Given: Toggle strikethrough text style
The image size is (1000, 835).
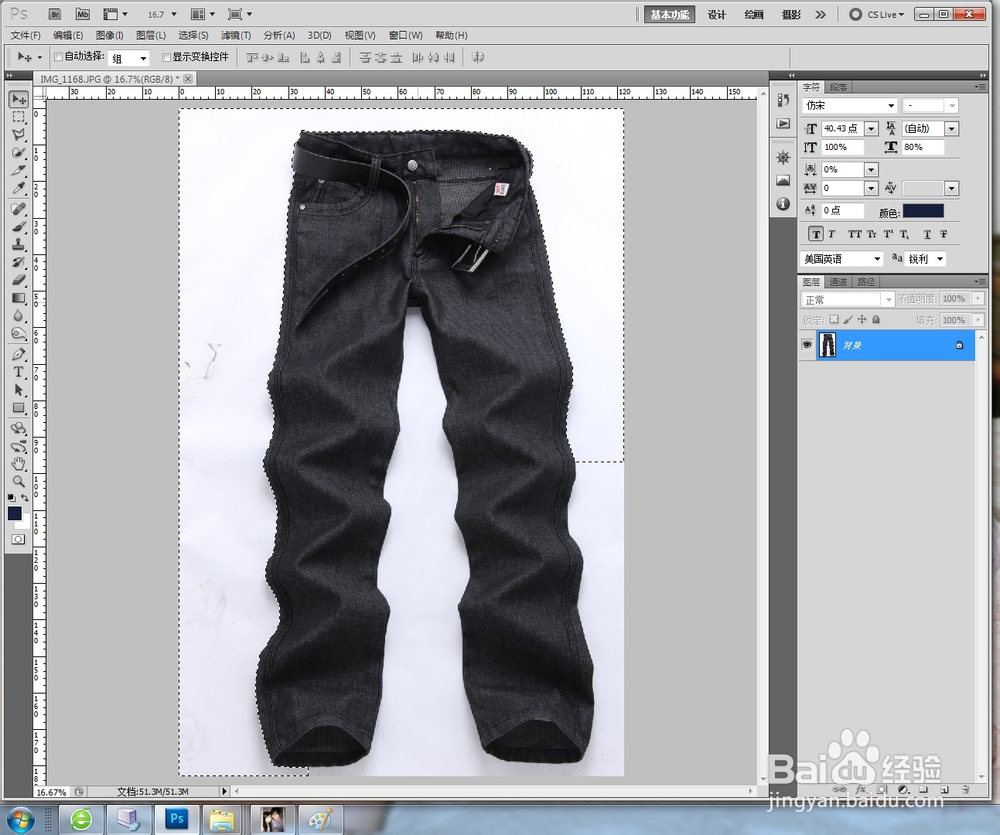Looking at the screenshot, I should [943, 234].
